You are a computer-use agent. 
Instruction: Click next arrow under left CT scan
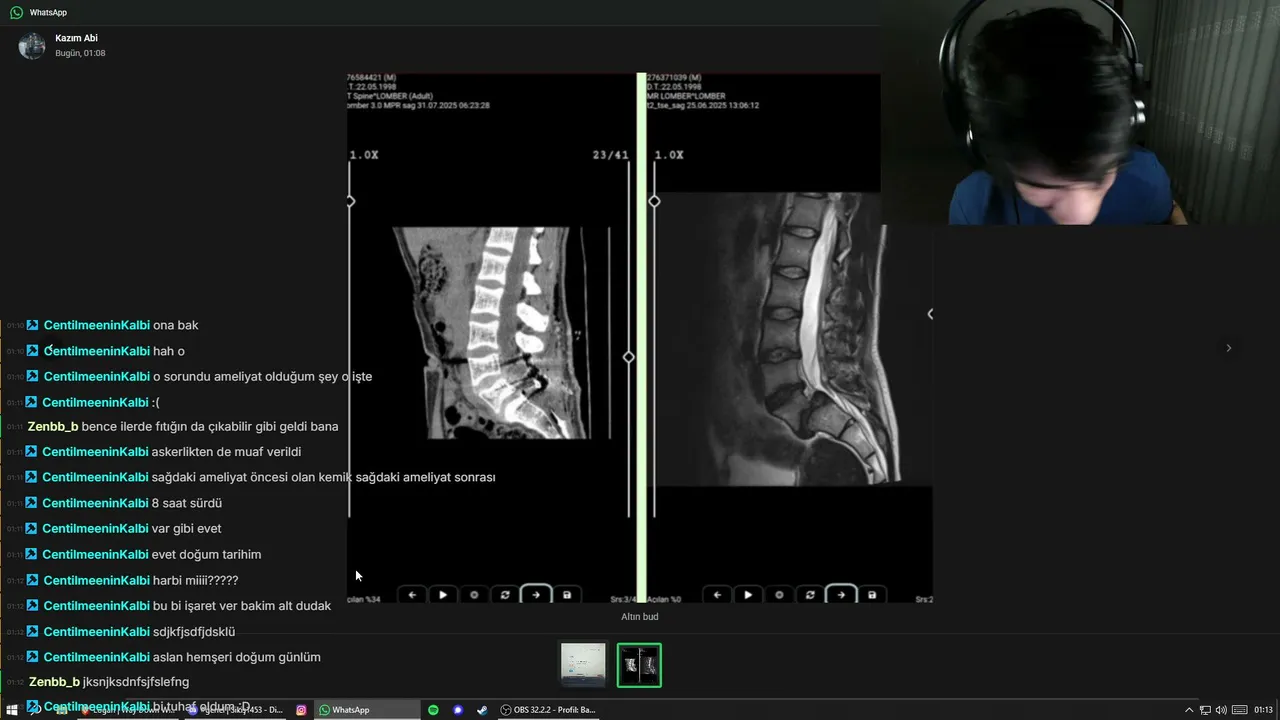(x=536, y=594)
